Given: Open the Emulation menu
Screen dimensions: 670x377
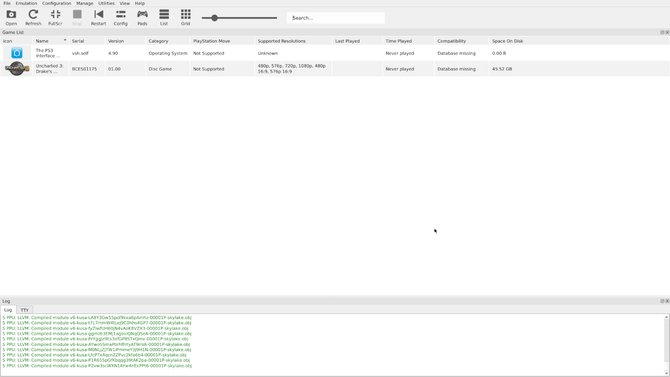Looking at the screenshot, I should (26, 3).
